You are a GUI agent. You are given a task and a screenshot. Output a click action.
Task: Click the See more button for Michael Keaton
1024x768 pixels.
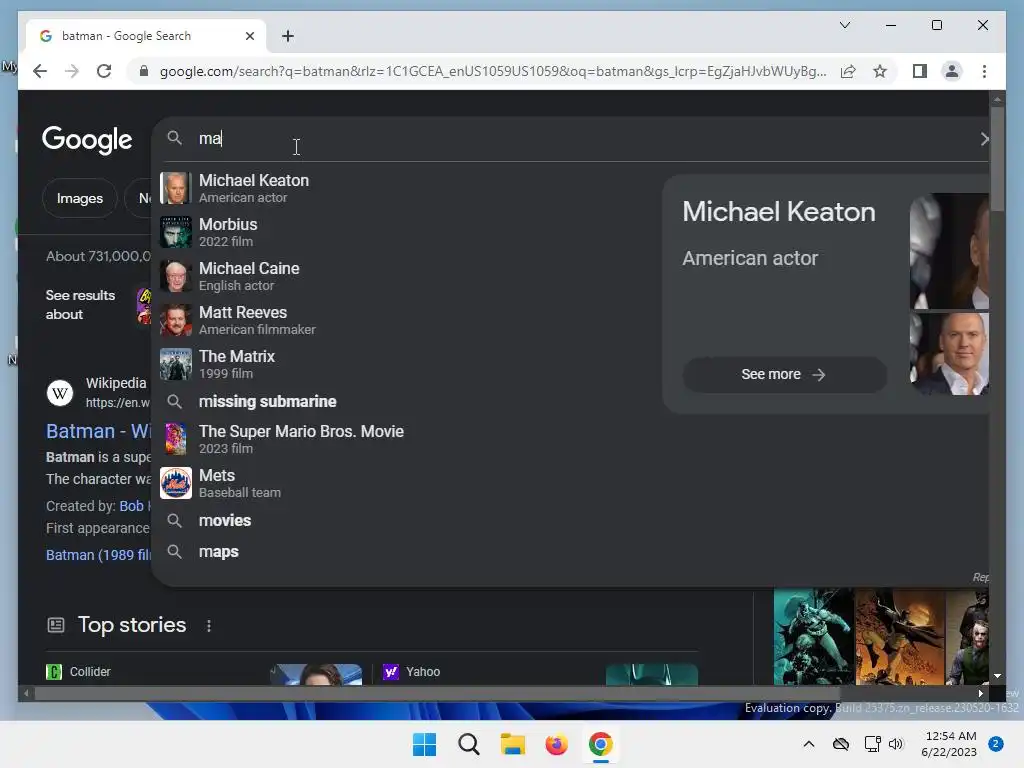tap(784, 374)
